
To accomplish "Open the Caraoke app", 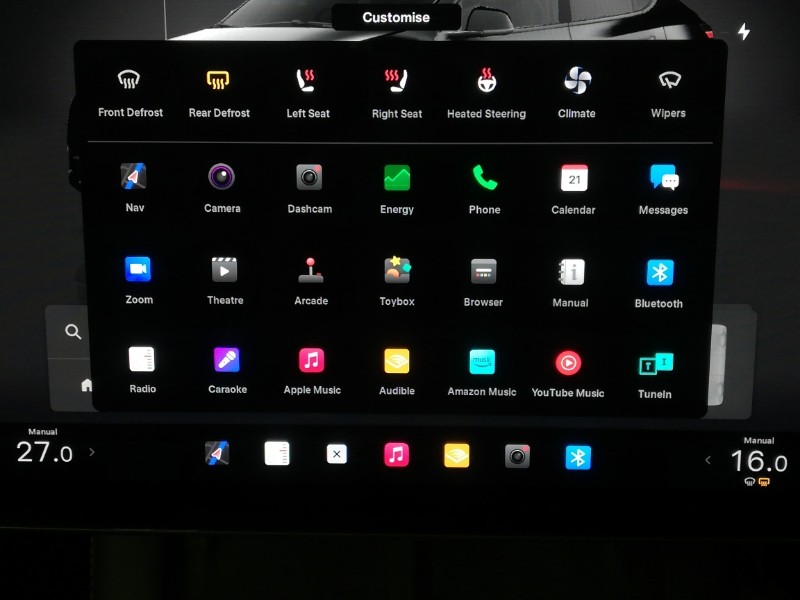I will 226,360.
